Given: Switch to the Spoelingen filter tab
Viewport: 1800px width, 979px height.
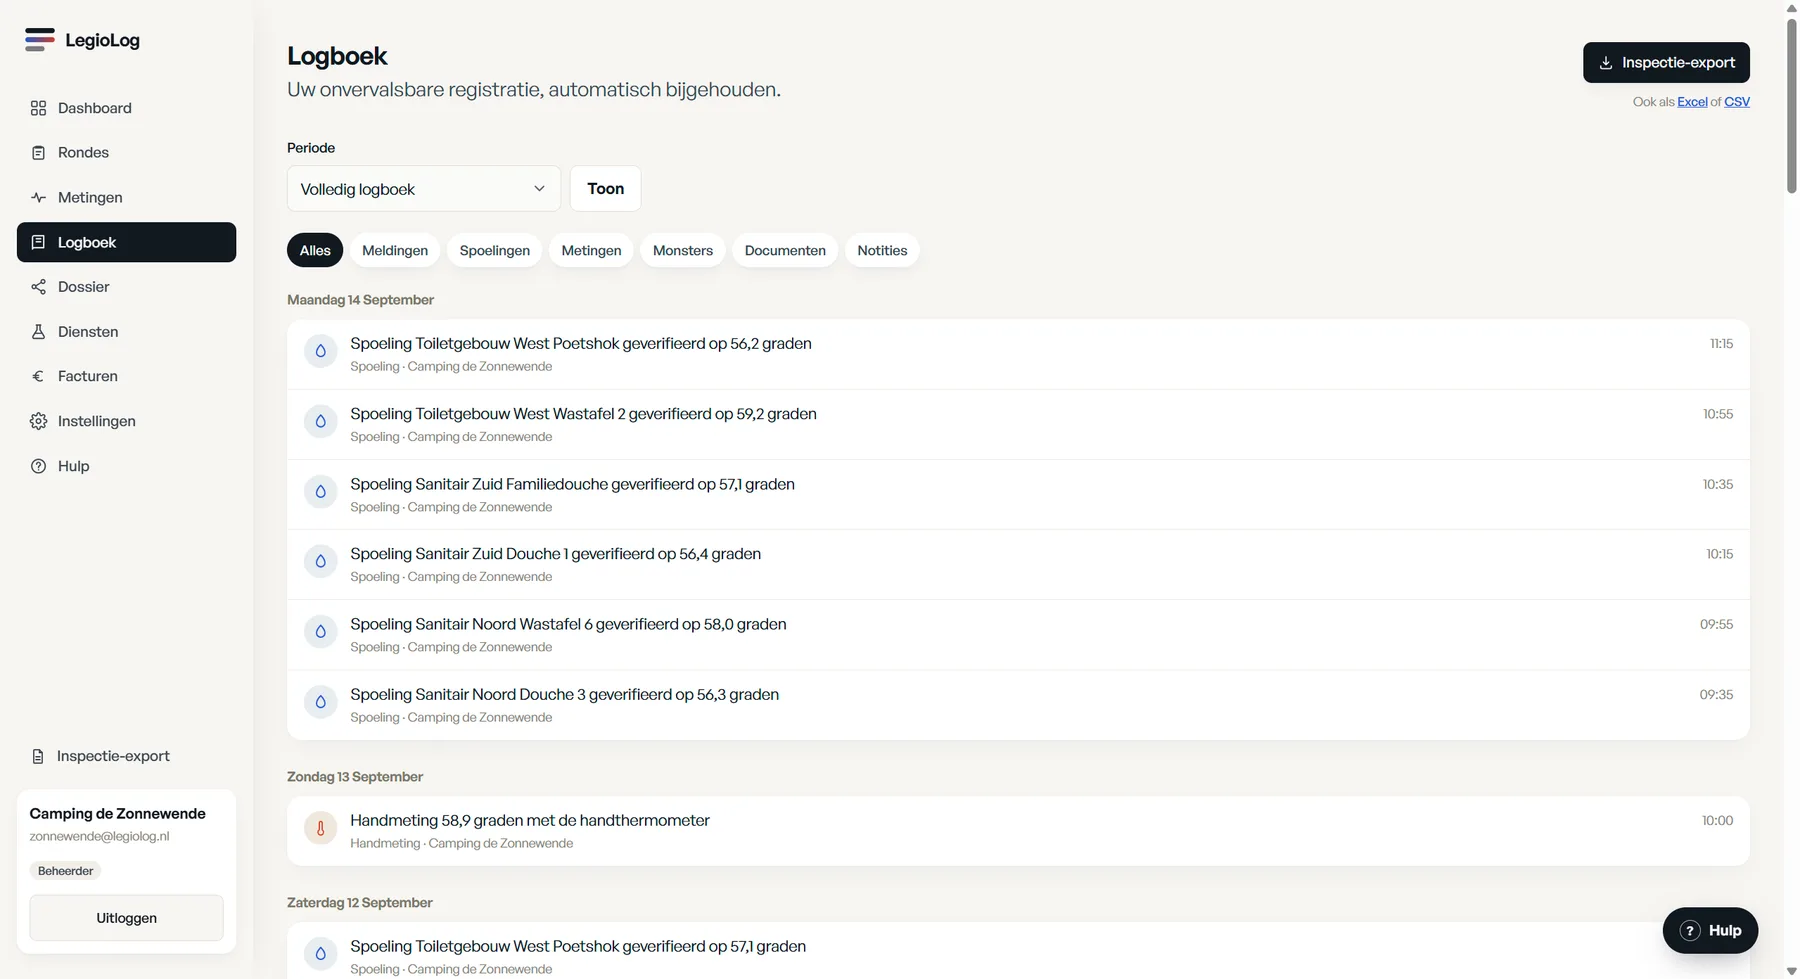Looking at the screenshot, I should [495, 250].
